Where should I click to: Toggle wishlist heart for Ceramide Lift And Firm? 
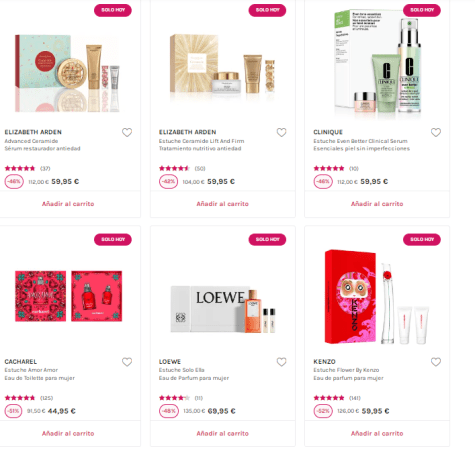pos(281,132)
